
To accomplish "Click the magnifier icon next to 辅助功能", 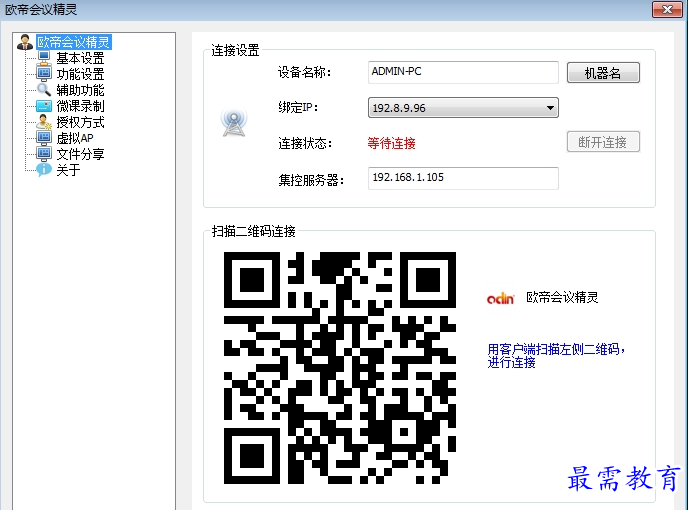I will tap(44, 90).
